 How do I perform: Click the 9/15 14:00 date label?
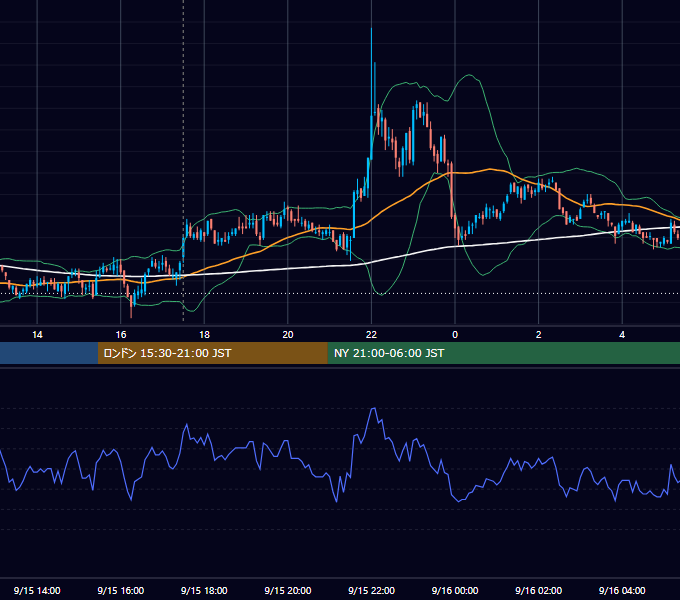(37, 590)
